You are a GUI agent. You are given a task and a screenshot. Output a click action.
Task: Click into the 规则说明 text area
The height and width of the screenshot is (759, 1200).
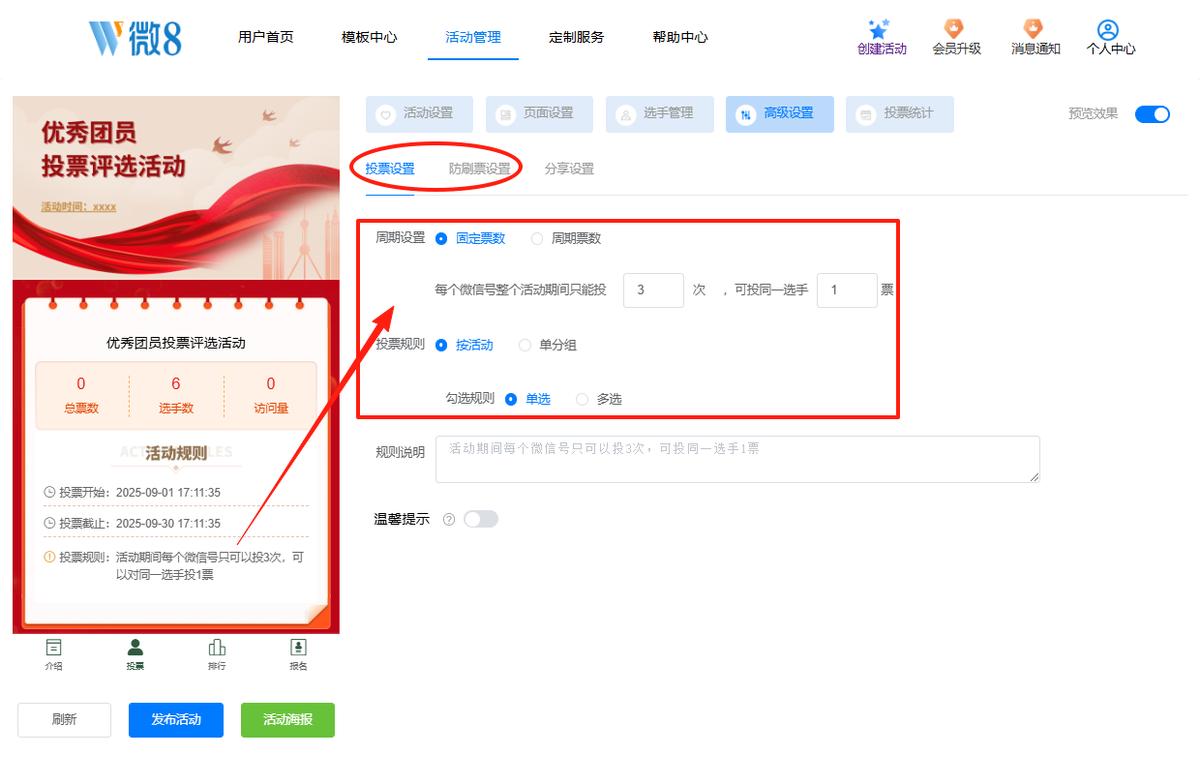(738, 459)
